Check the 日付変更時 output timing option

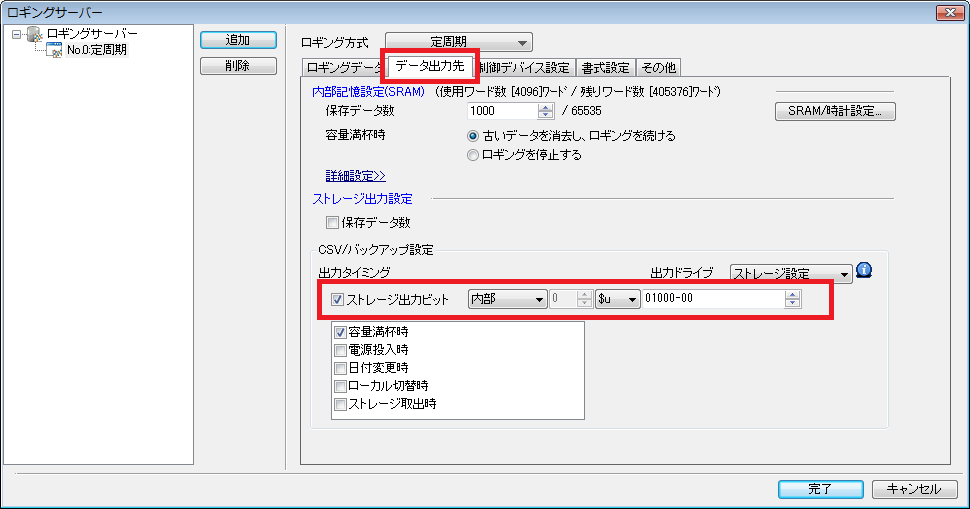point(340,368)
